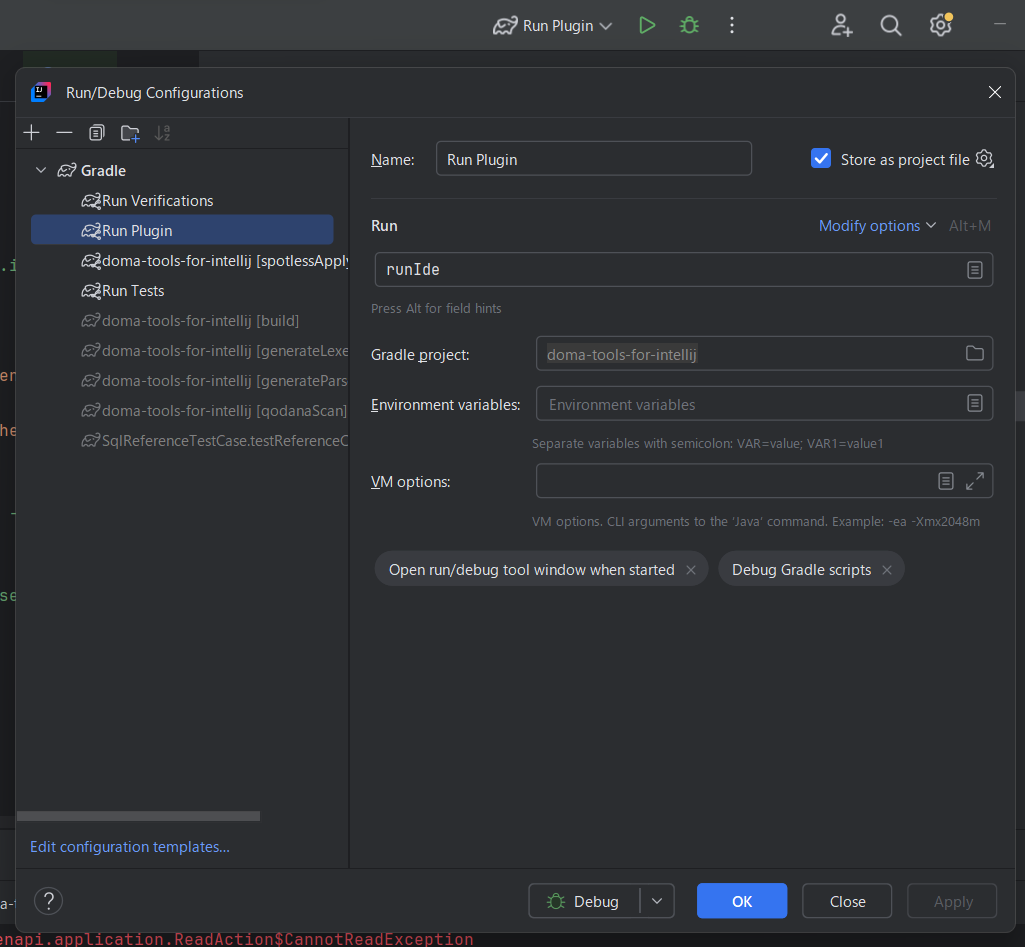Copy the selected configuration

(97, 133)
